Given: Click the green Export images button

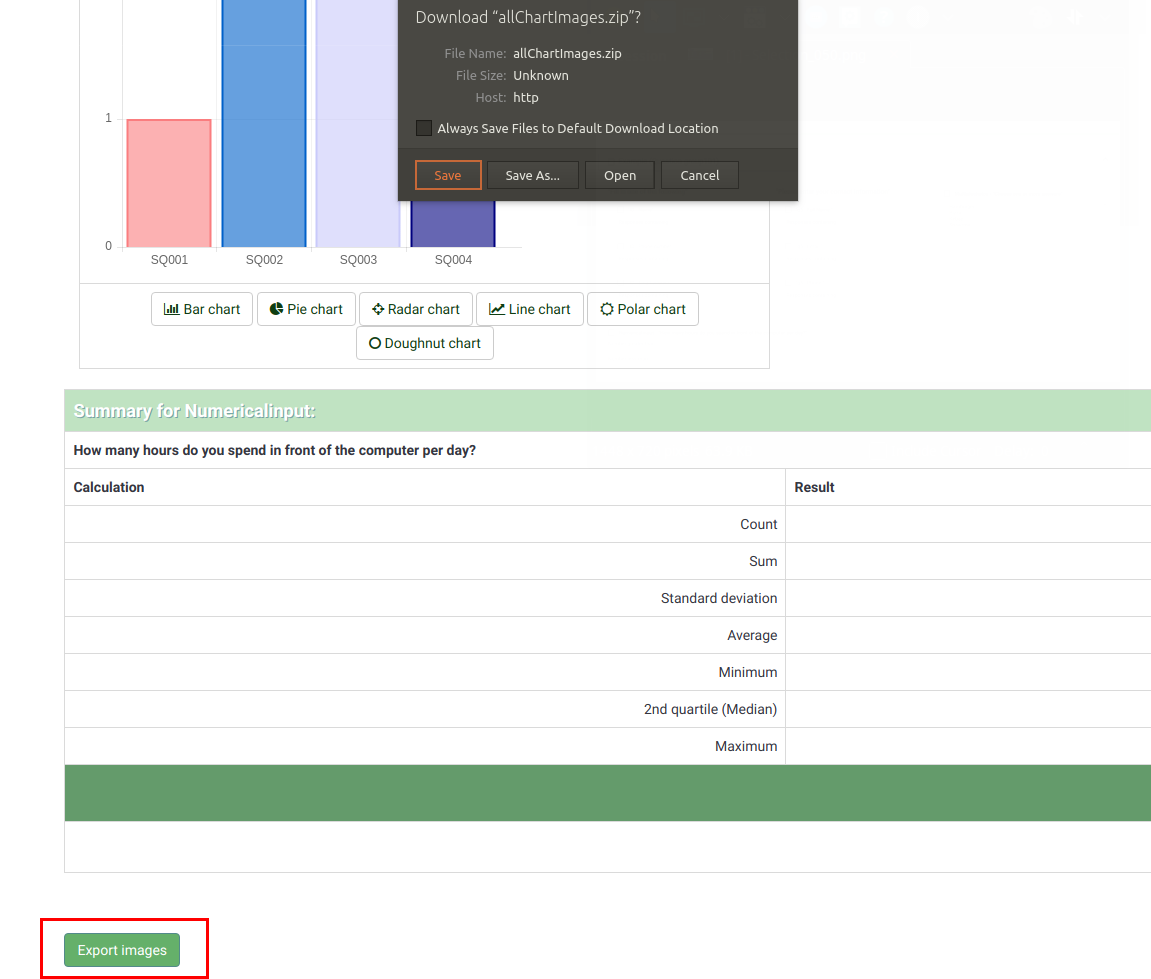Looking at the screenshot, I should [x=122, y=950].
